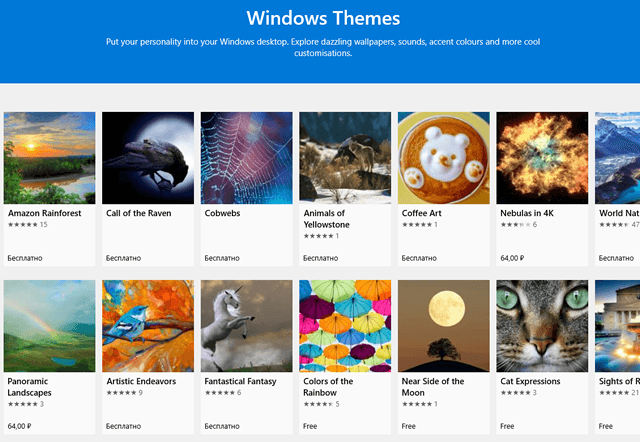The height and width of the screenshot is (442, 640).
Task: Click Colors of the Rainbow star rating
Action: click(318, 404)
